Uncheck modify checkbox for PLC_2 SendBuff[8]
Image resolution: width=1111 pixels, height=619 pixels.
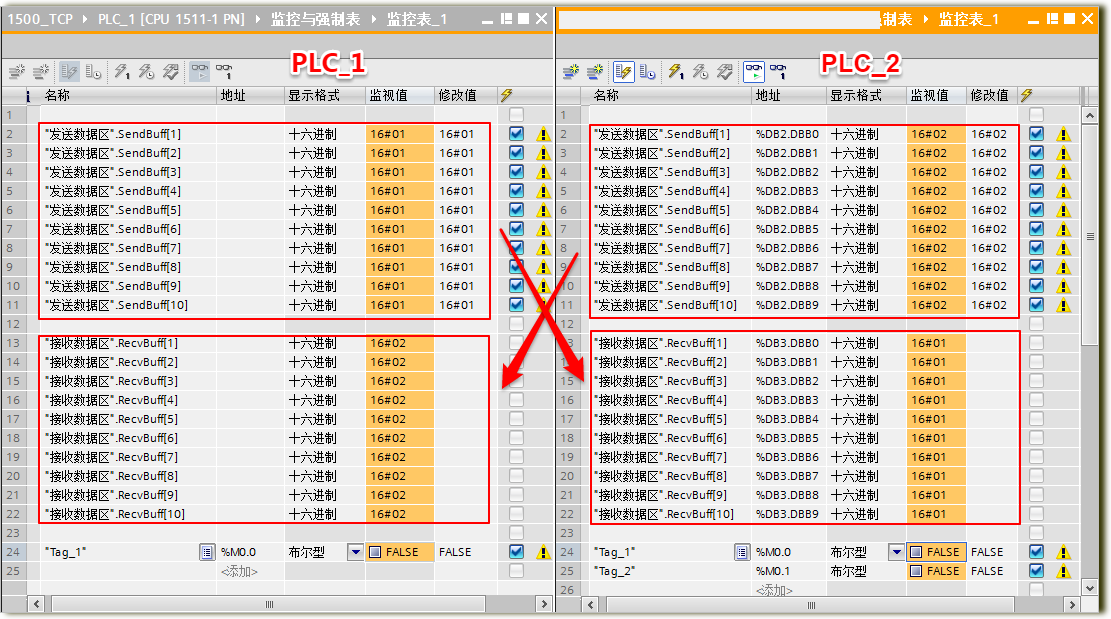1037,266
